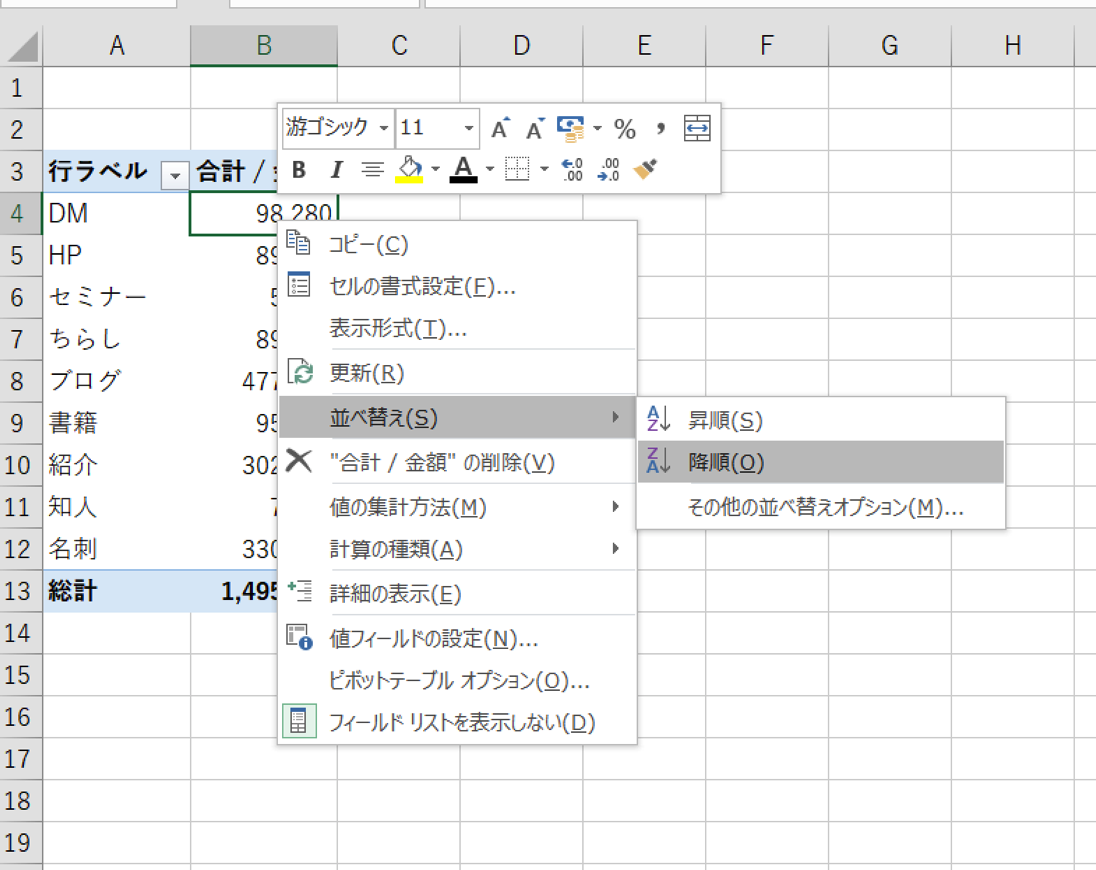Expand 値の集計方法(M) submenu
Screen dimensions: 1096x870
tap(457, 507)
